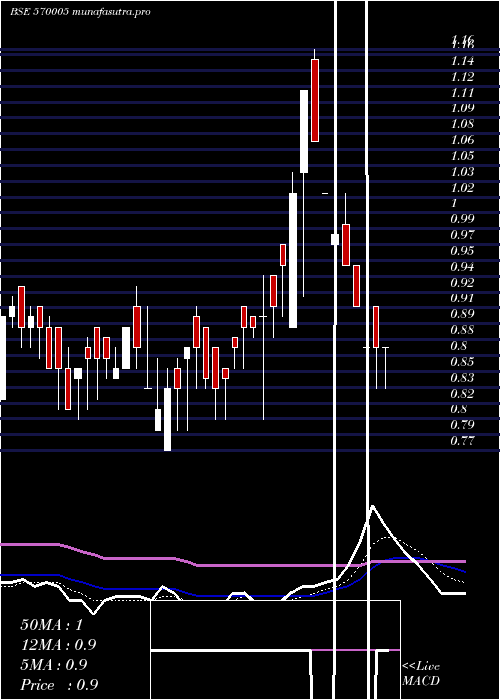Click the 1.08 price axis label
The height and width of the screenshot is (700, 500).
tap(462, 124)
